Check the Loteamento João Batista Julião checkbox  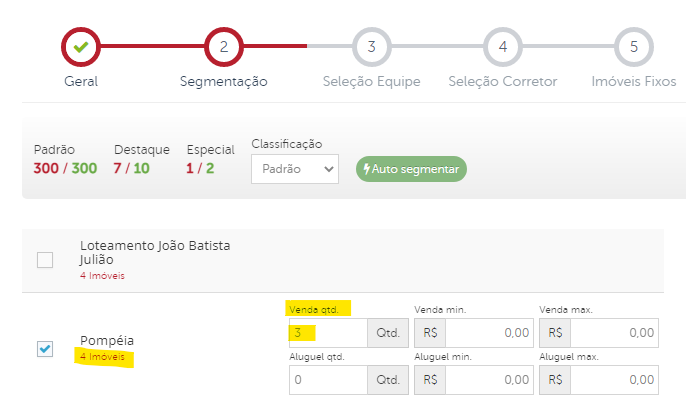pos(45,260)
